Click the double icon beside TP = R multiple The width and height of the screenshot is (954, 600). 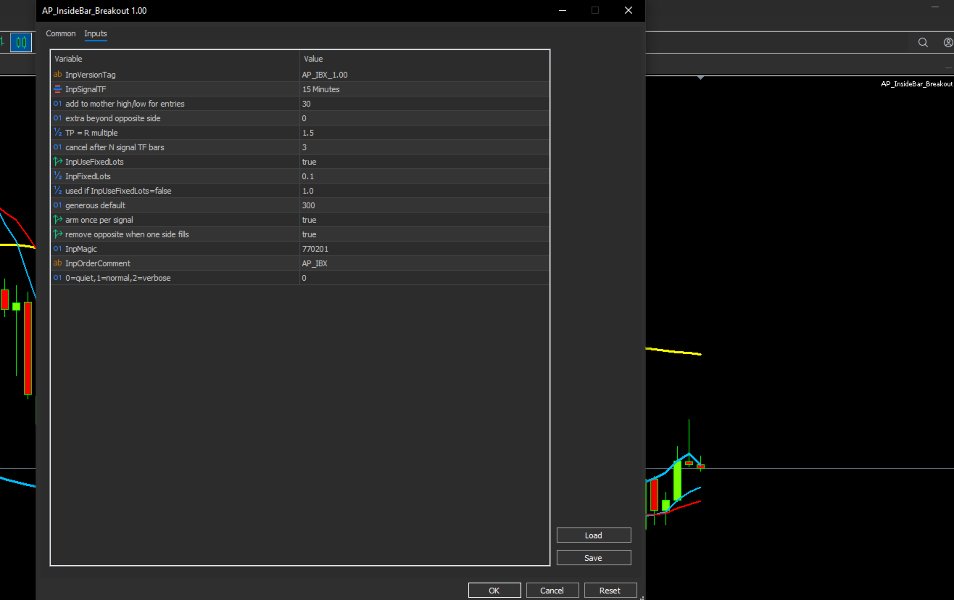(58, 133)
